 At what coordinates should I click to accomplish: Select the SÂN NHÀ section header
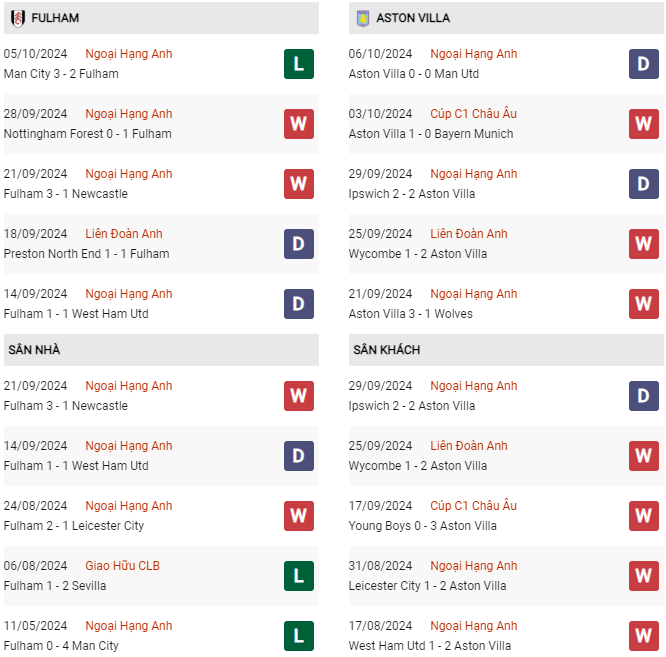click(34, 350)
